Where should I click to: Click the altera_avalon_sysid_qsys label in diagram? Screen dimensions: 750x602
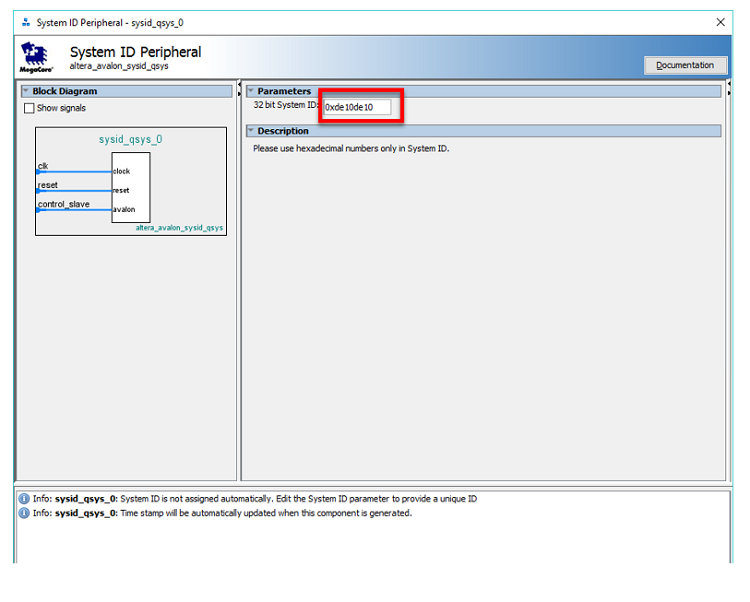[179, 228]
